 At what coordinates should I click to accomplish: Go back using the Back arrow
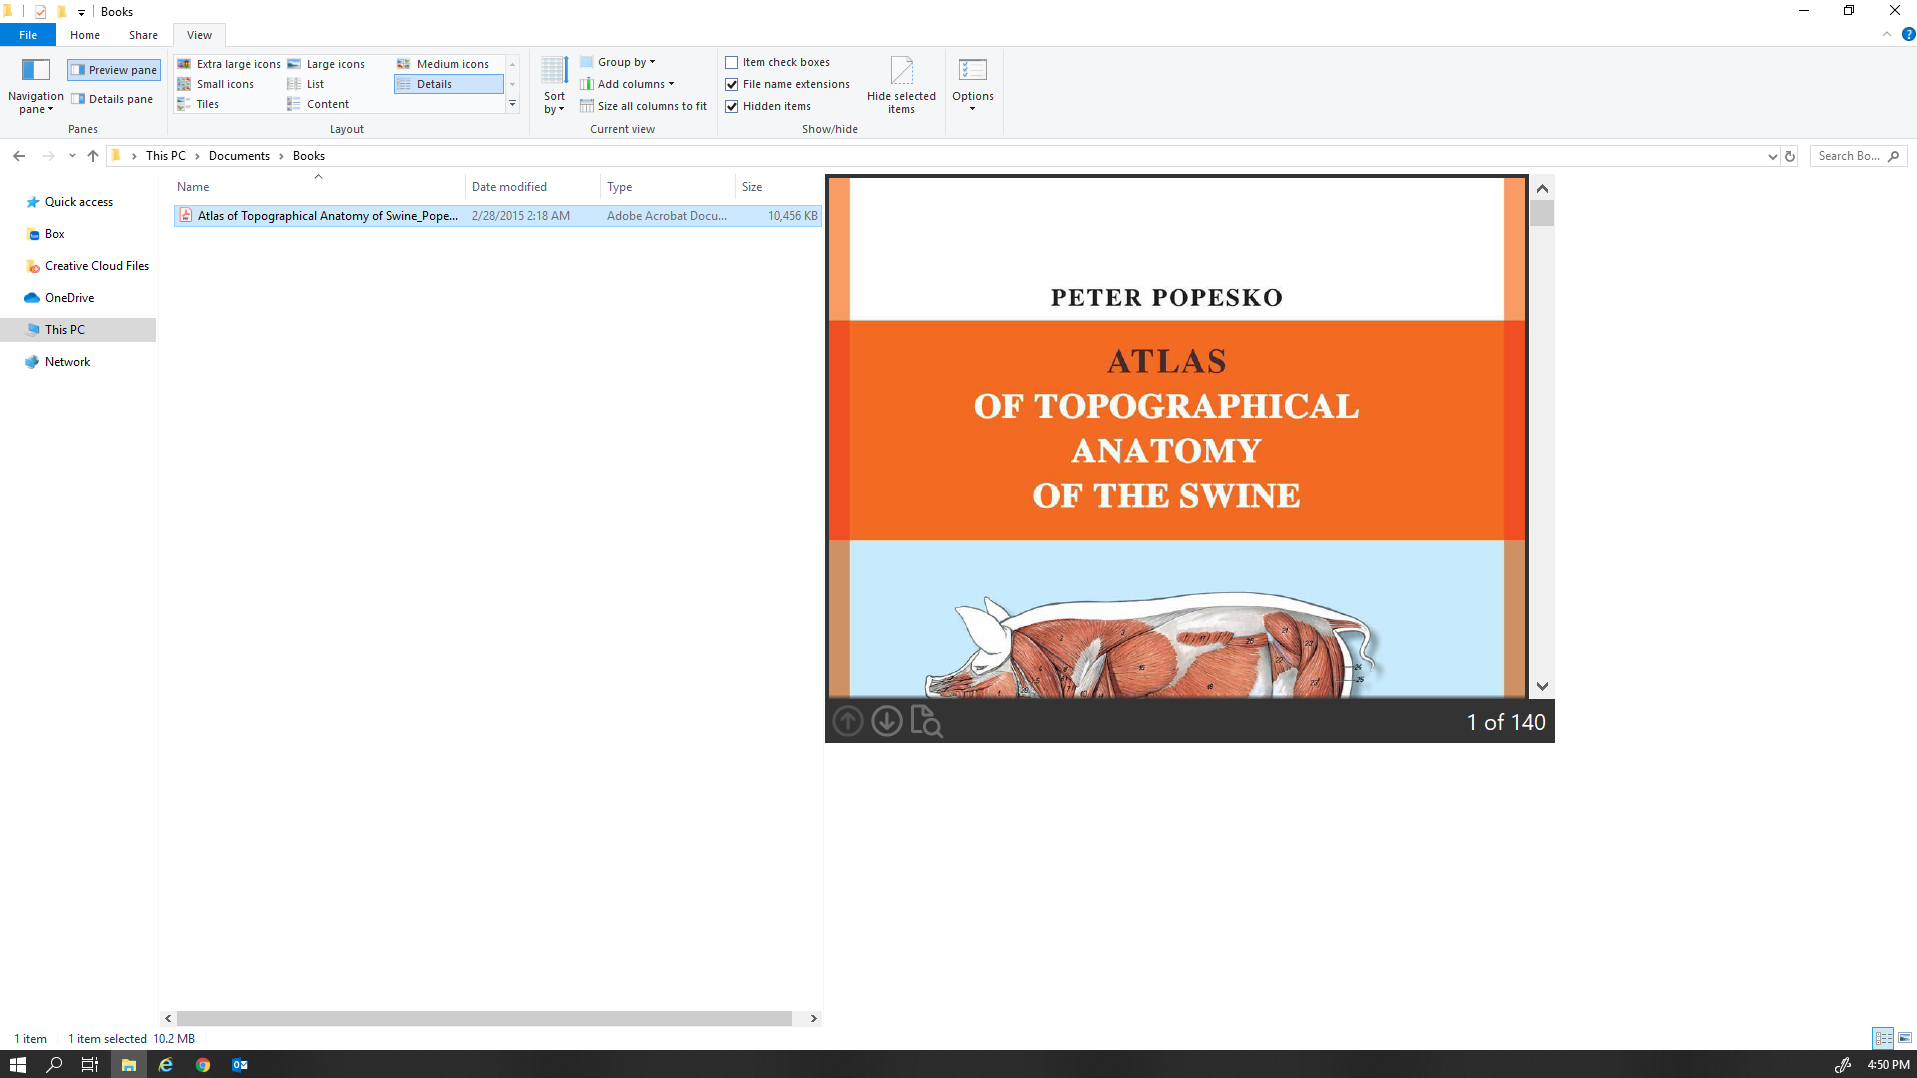[19, 156]
